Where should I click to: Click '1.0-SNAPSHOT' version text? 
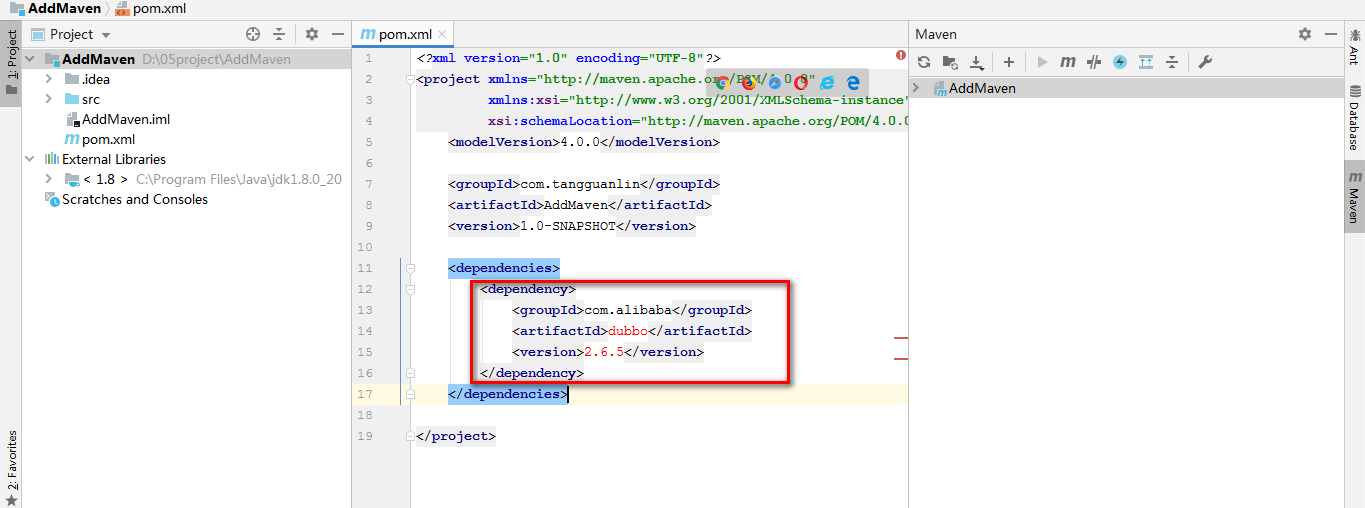point(568,226)
